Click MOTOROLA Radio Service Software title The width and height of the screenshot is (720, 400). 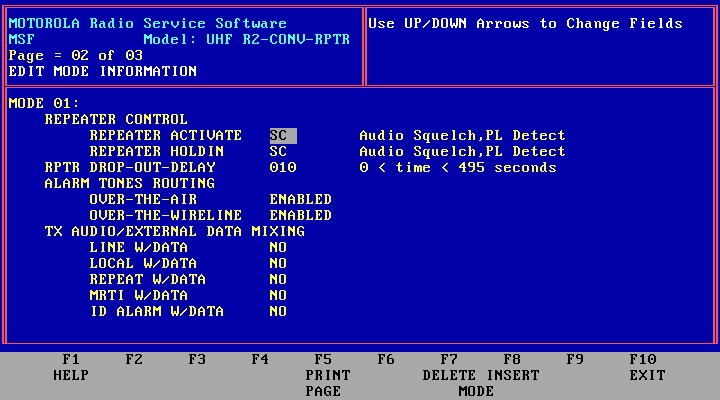[x=147, y=23]
